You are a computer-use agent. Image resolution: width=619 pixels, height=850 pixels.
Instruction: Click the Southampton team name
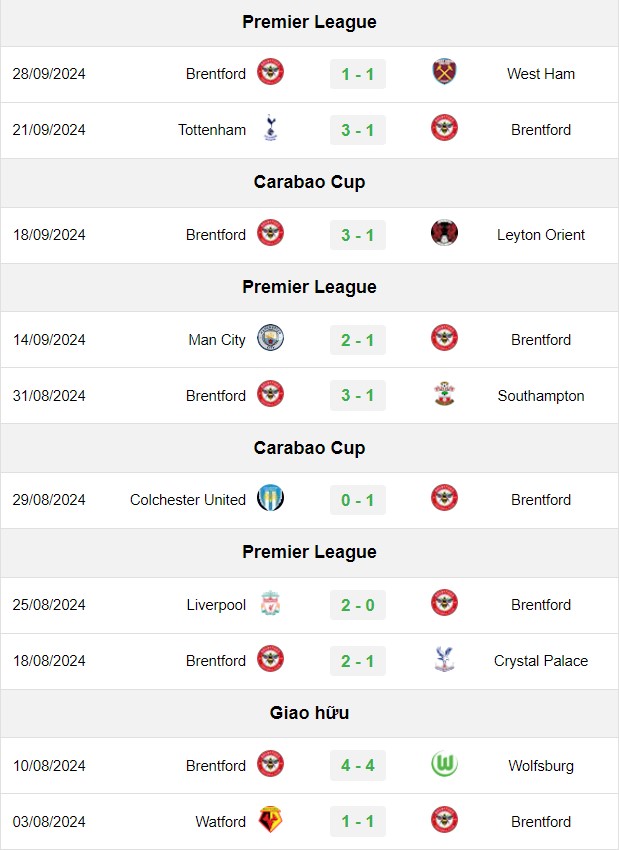541,396
